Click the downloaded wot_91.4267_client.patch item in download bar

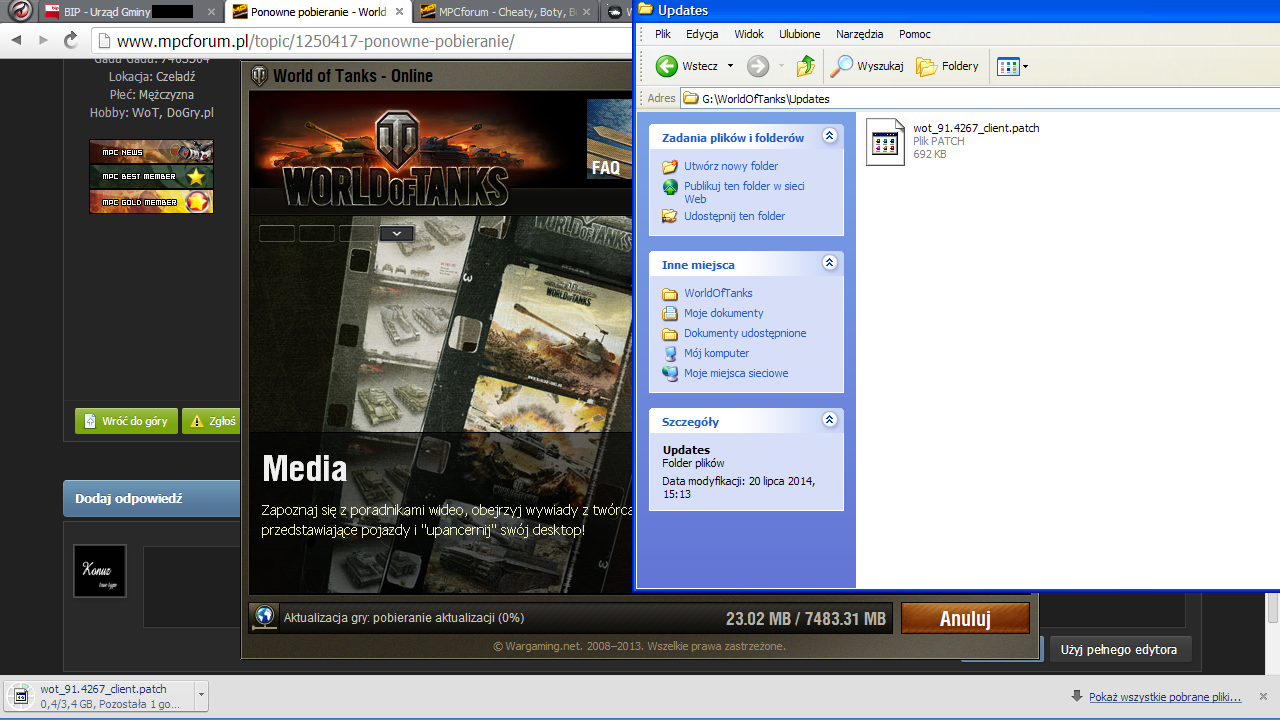click(x=100, y=696)
